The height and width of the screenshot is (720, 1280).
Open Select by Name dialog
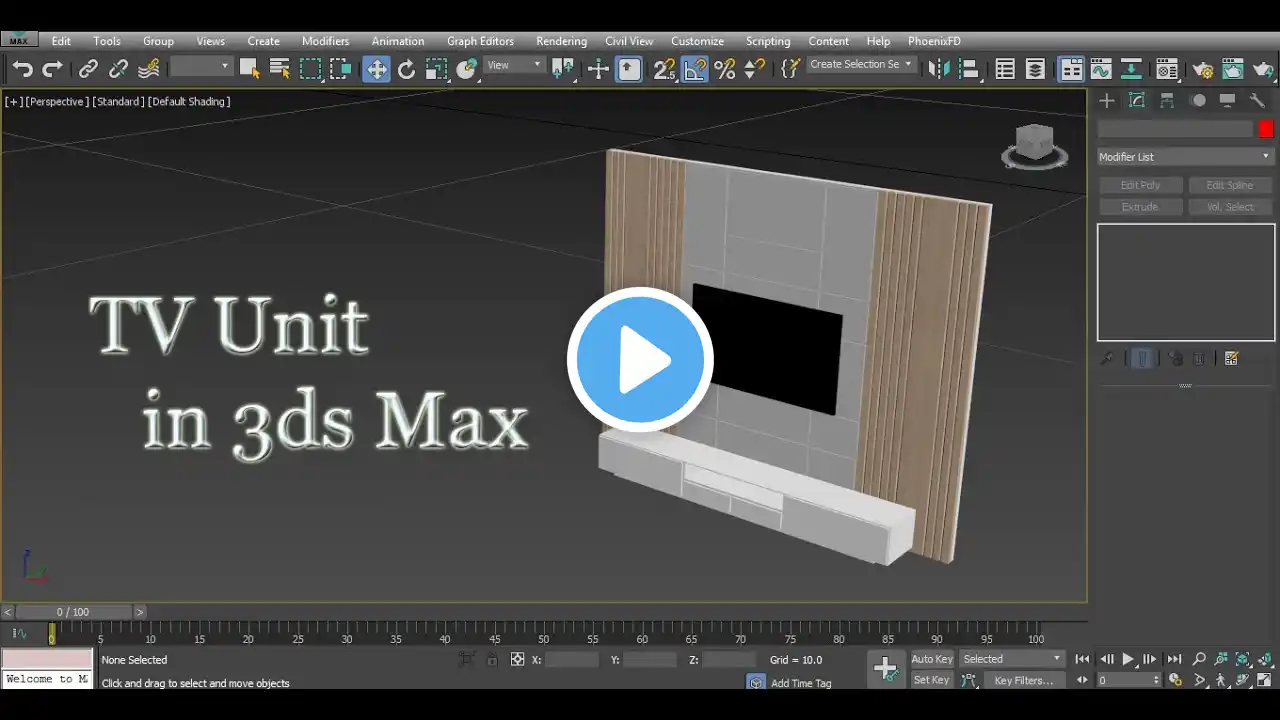pyautogui.click(x=280, y=69)
